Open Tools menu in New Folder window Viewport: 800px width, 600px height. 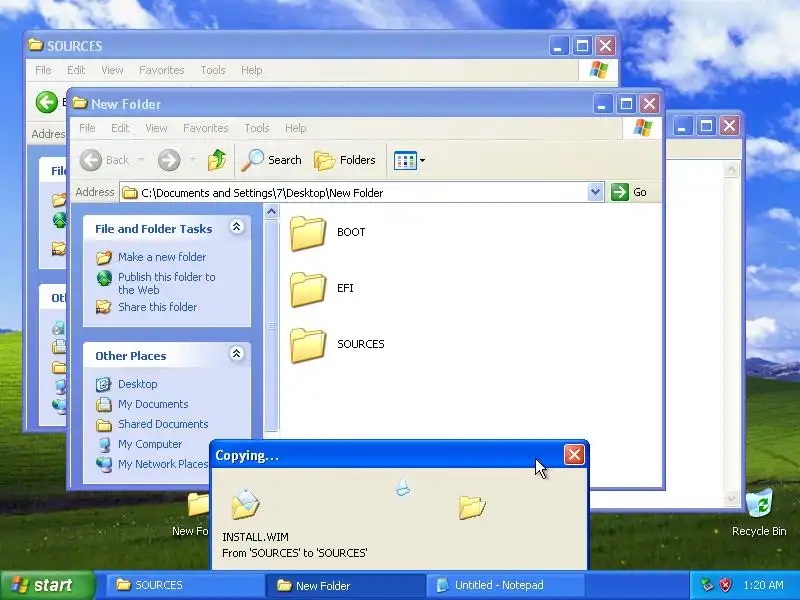[257, 128]
